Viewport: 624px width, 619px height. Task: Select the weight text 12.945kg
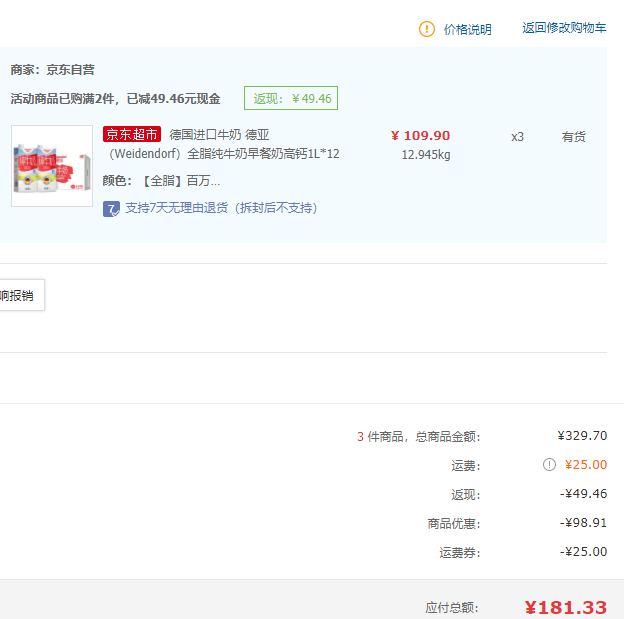pyautogui.click(x=426, y=154)
